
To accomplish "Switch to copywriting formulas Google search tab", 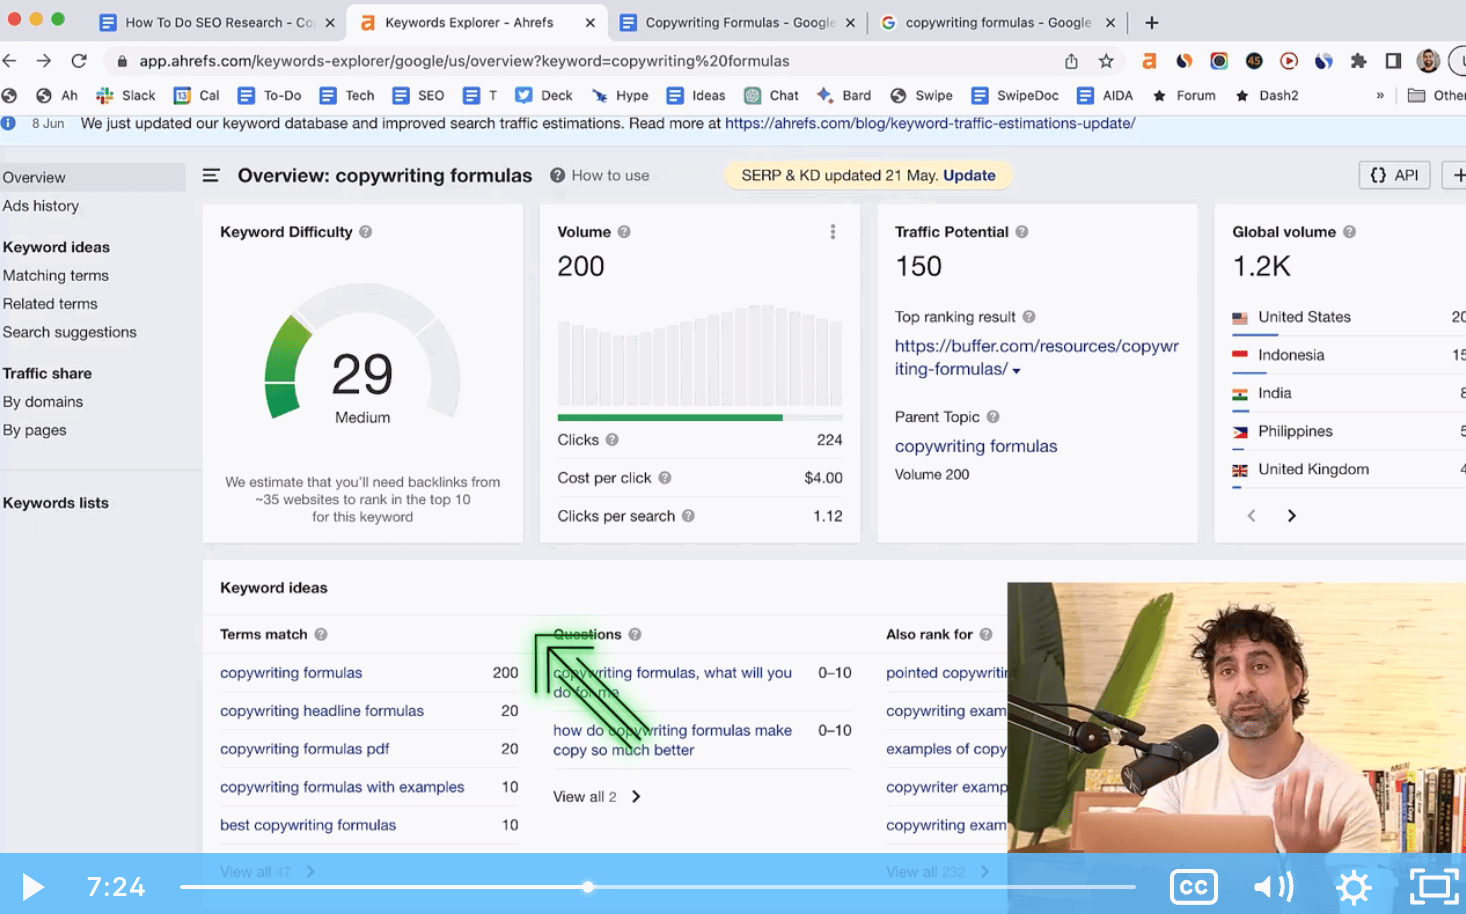I will point(997,22).
